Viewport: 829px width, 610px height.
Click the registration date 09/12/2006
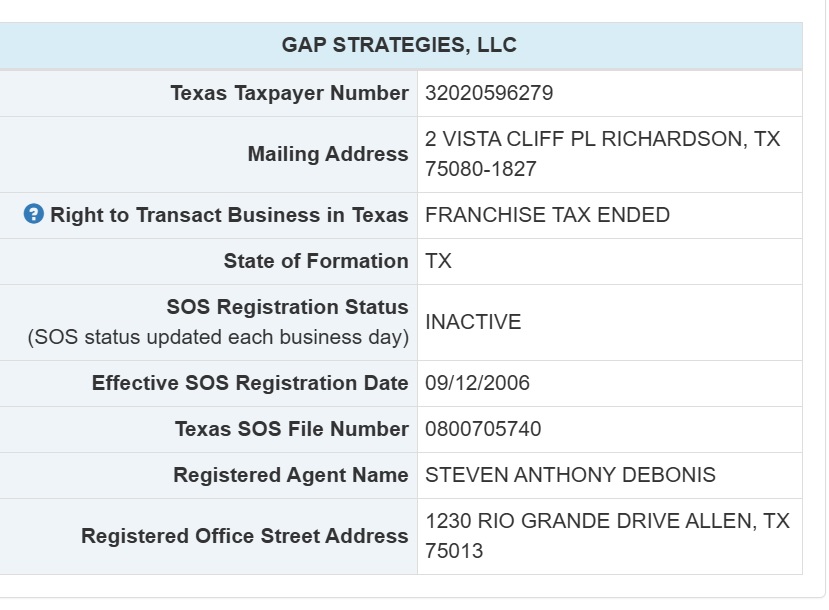(477, 383)
